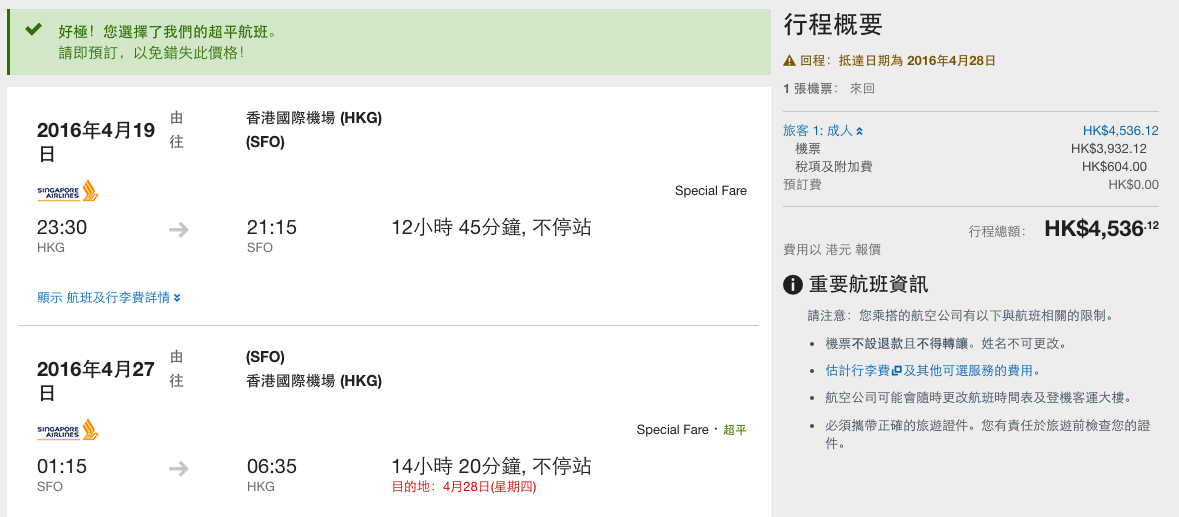Click outbound flight direction arrow icon

pyautogui.click(x=178, y=230)
